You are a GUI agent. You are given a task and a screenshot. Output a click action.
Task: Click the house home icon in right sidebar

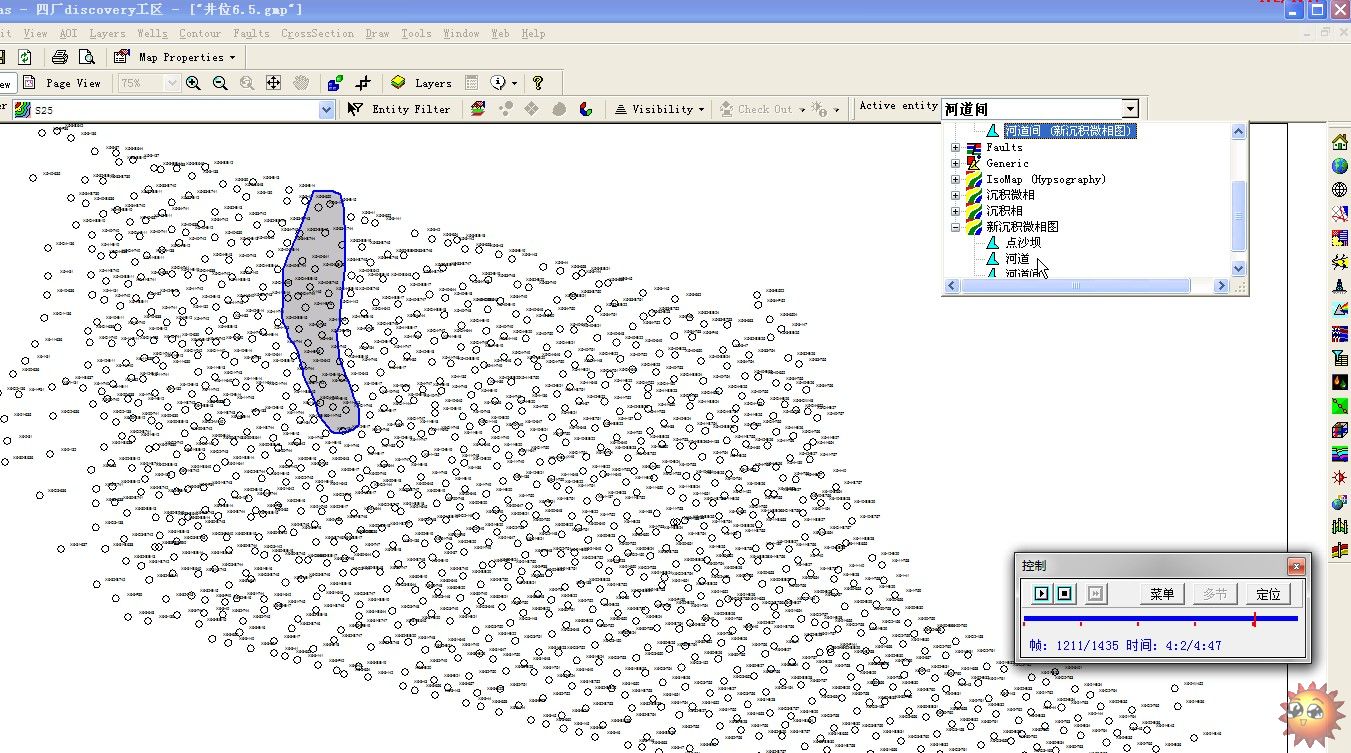(x=1340, y=142)
